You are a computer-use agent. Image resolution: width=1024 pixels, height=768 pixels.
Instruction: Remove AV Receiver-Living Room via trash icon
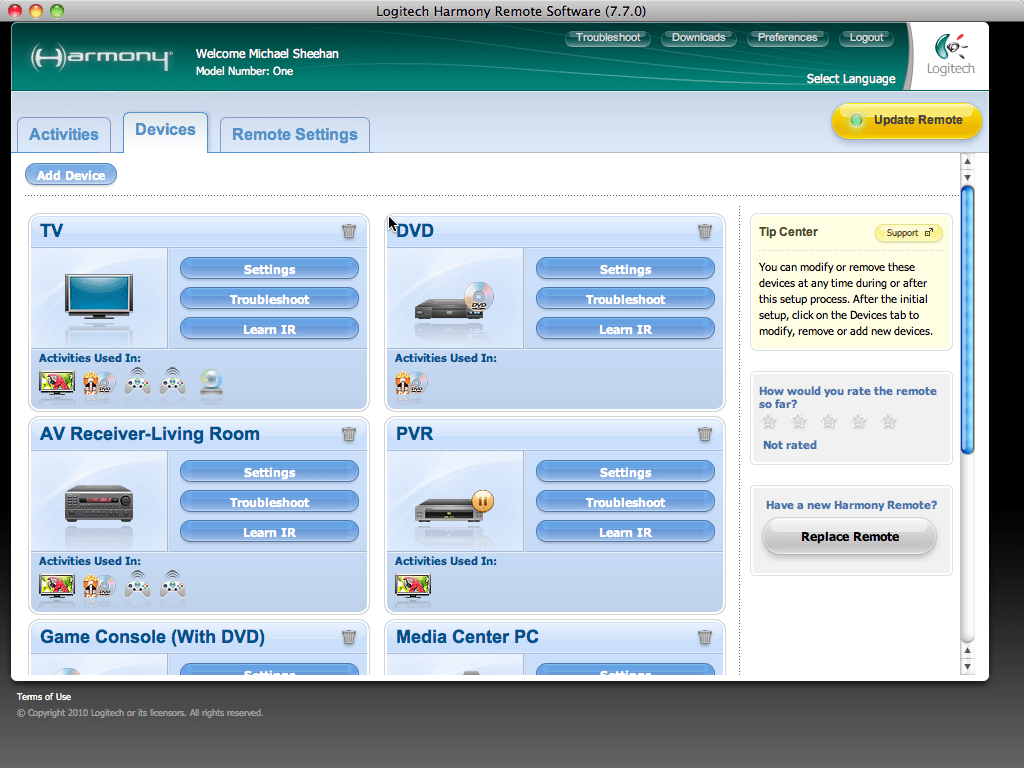click(x=349, y=434)
